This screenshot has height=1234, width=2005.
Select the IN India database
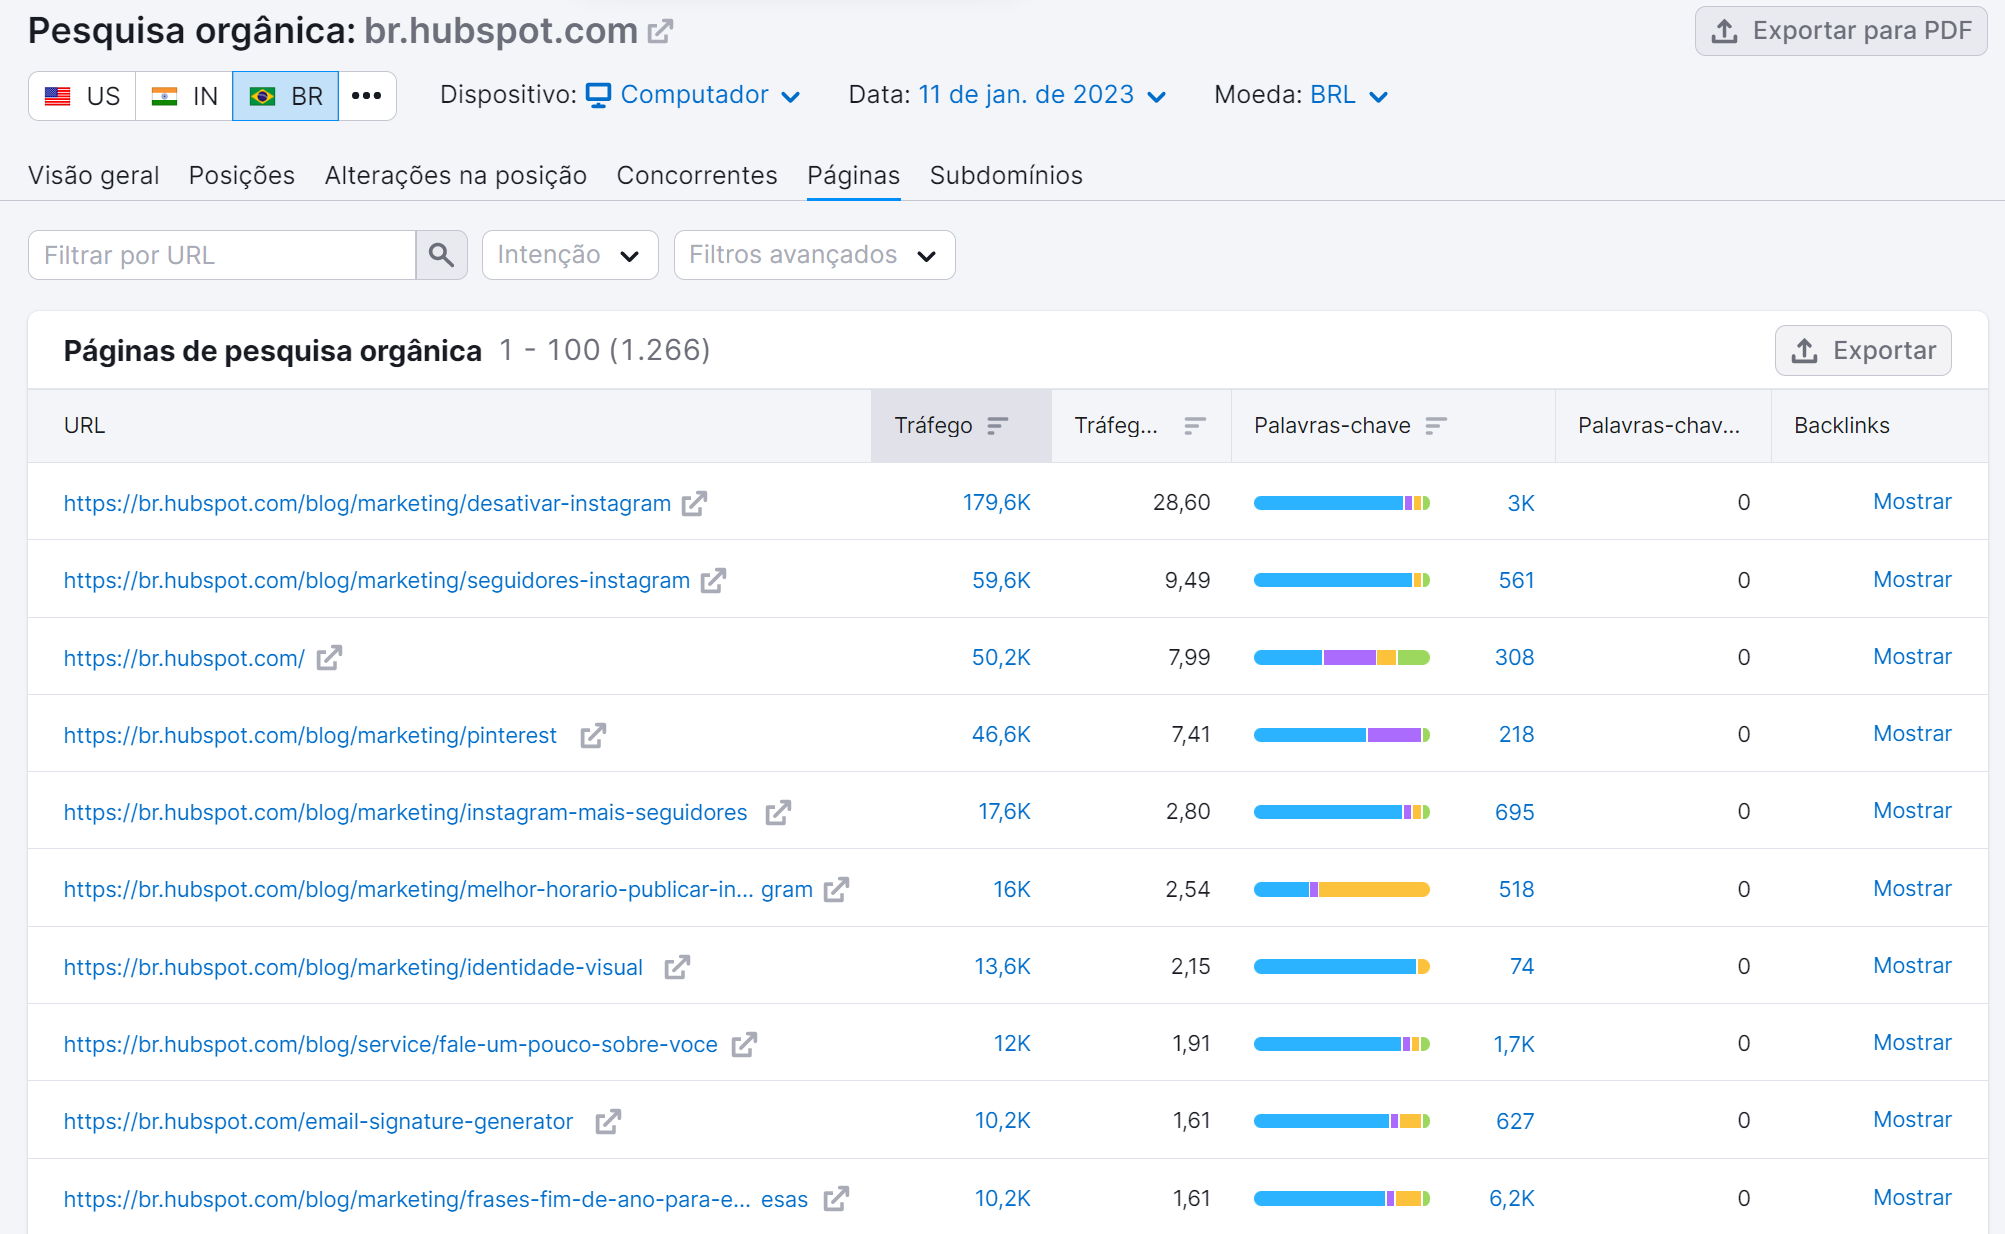click(184, 96)
